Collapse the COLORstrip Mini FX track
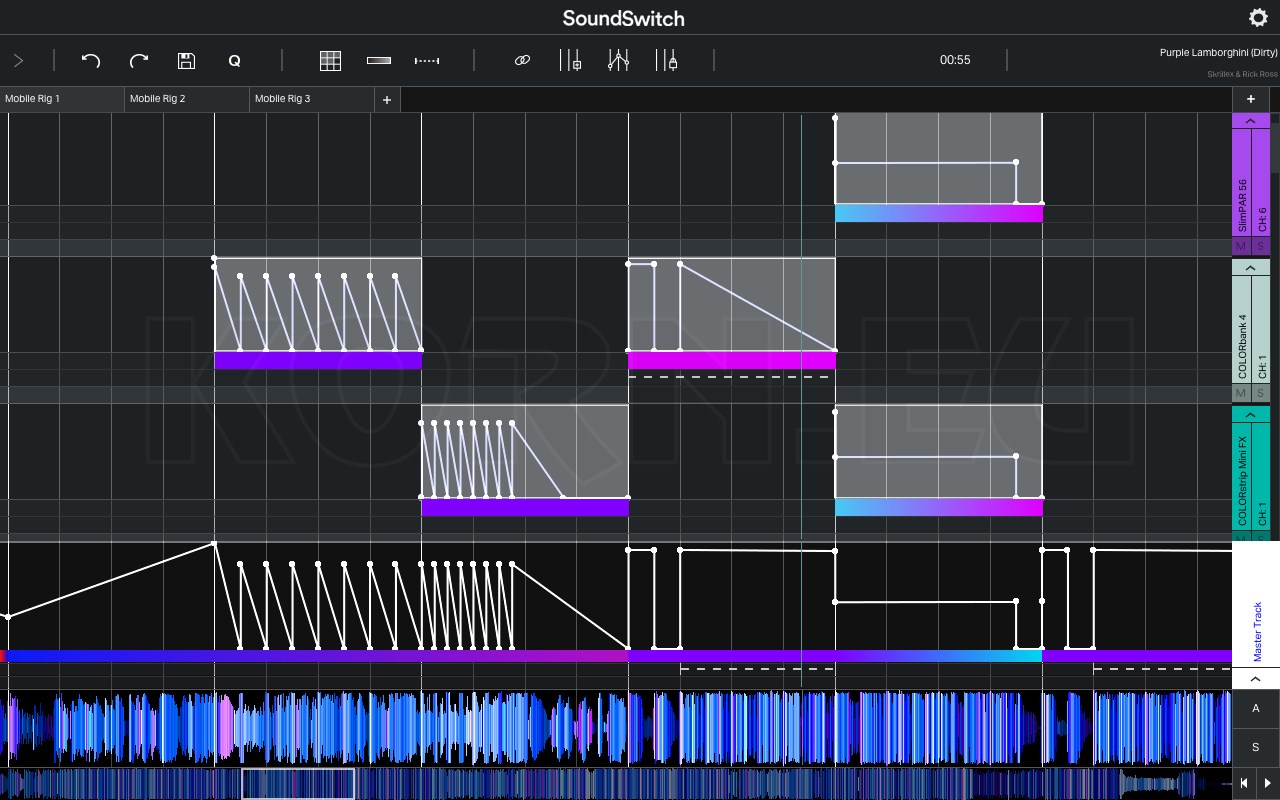The width and height of the screenshot is (1280, 800). click(x=1251, y=414)
